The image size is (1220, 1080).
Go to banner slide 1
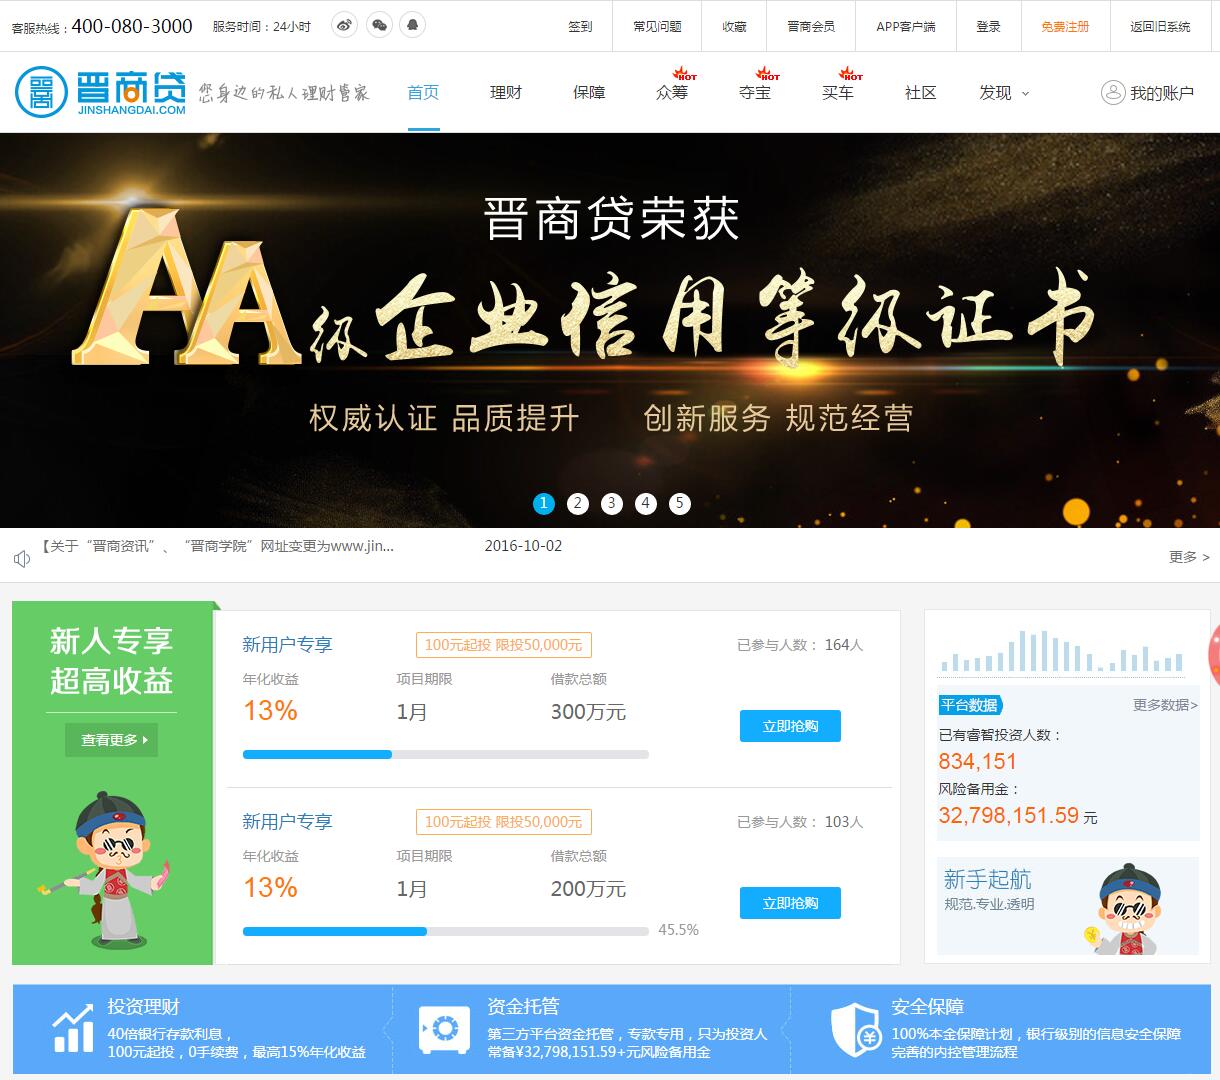pos(544,503)
